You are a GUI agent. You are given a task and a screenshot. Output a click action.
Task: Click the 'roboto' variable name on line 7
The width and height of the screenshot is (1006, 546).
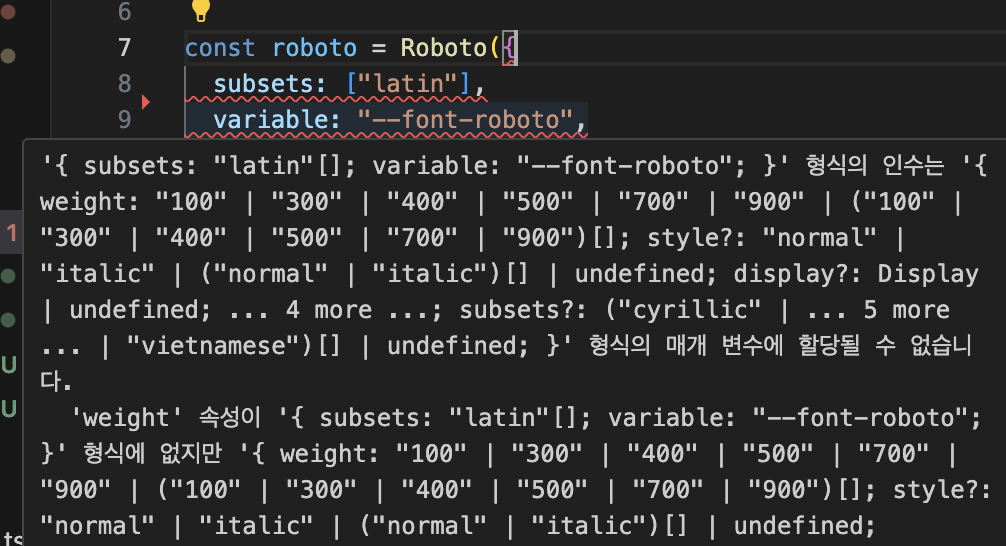pos(314,48)
